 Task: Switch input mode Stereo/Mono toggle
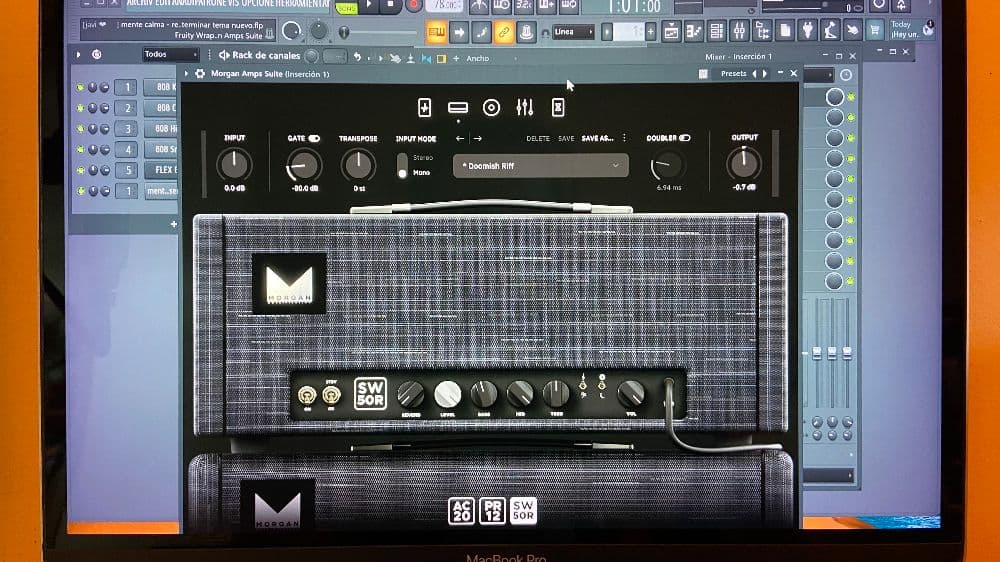pos(402,165)
